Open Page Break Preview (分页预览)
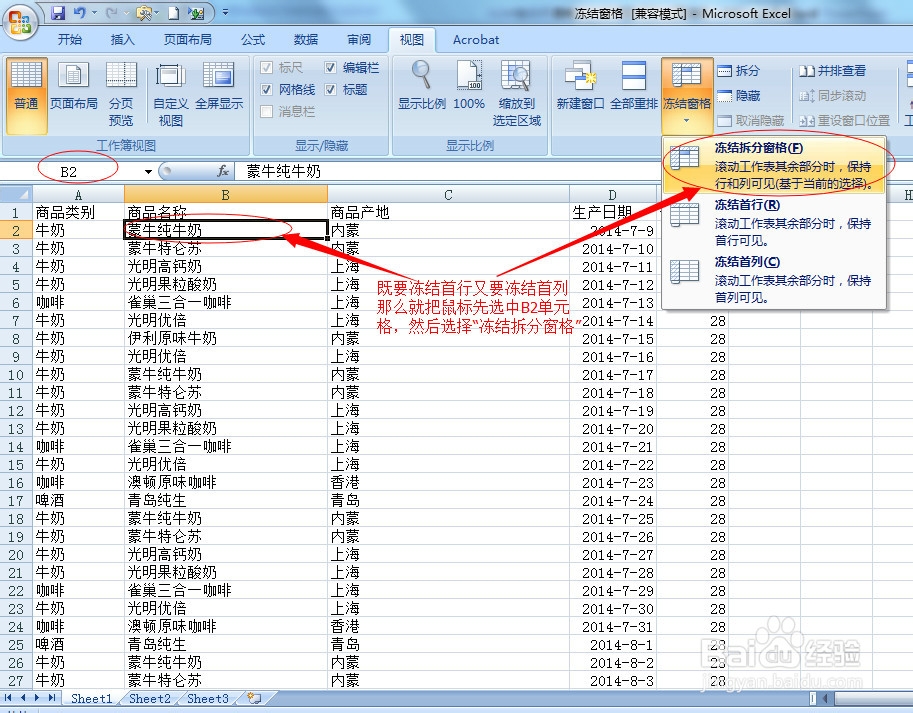The width and height of the screenshot is (913, 713). pyautogui.click(x=121, y=94)
